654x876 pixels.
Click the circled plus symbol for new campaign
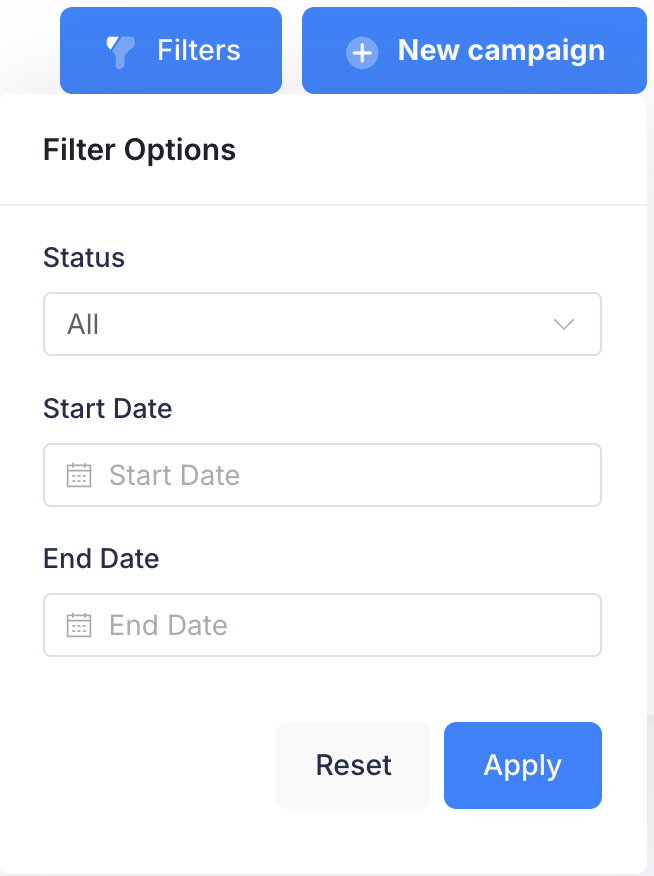(362, 52)
